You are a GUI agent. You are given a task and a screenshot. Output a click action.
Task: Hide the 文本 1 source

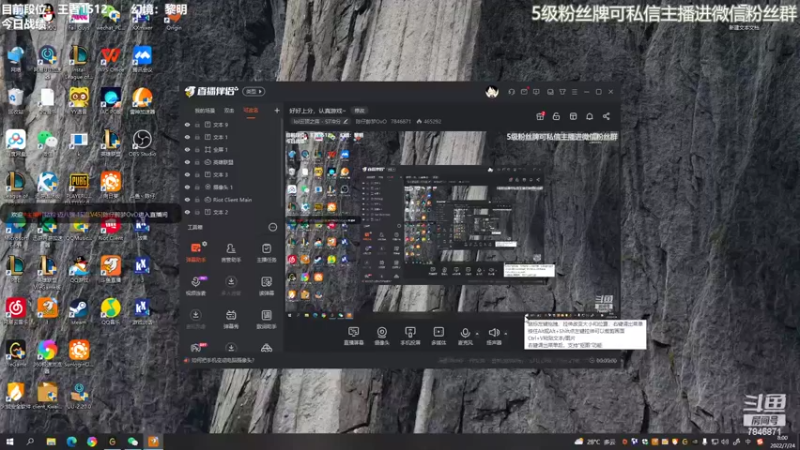coord(187,137)
